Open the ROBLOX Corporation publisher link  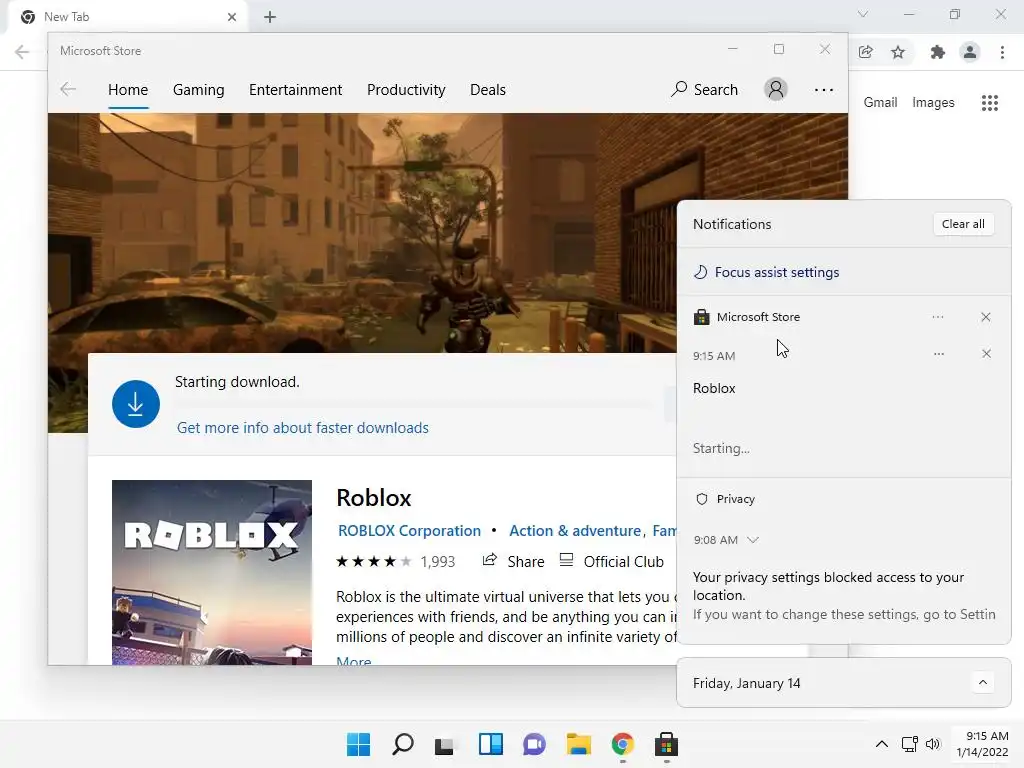coord(409,531)
